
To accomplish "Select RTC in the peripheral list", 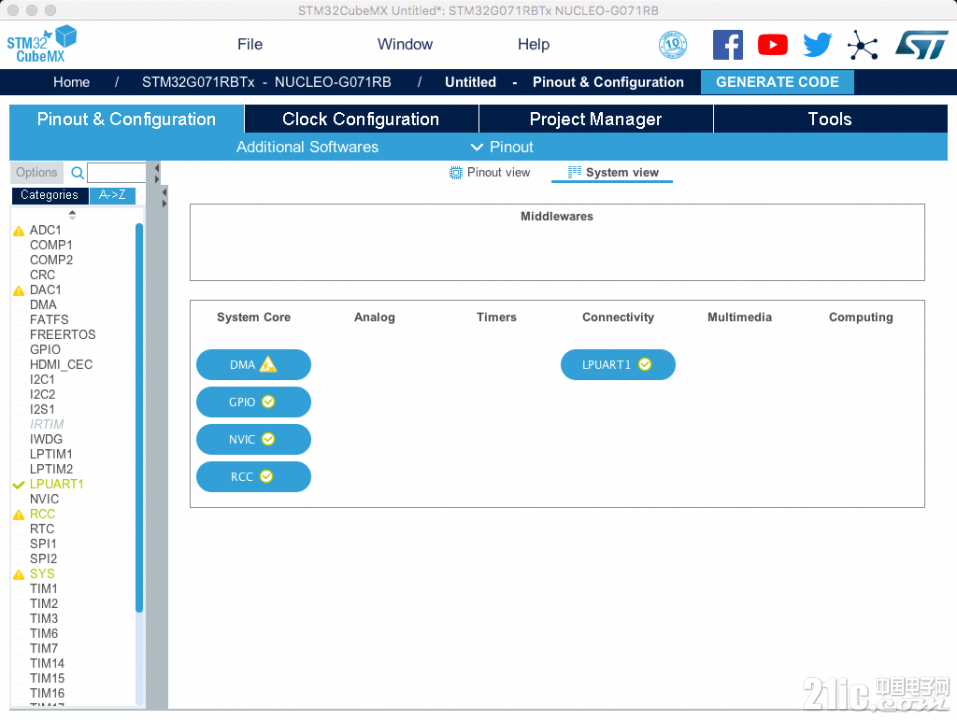I will 42,529.
